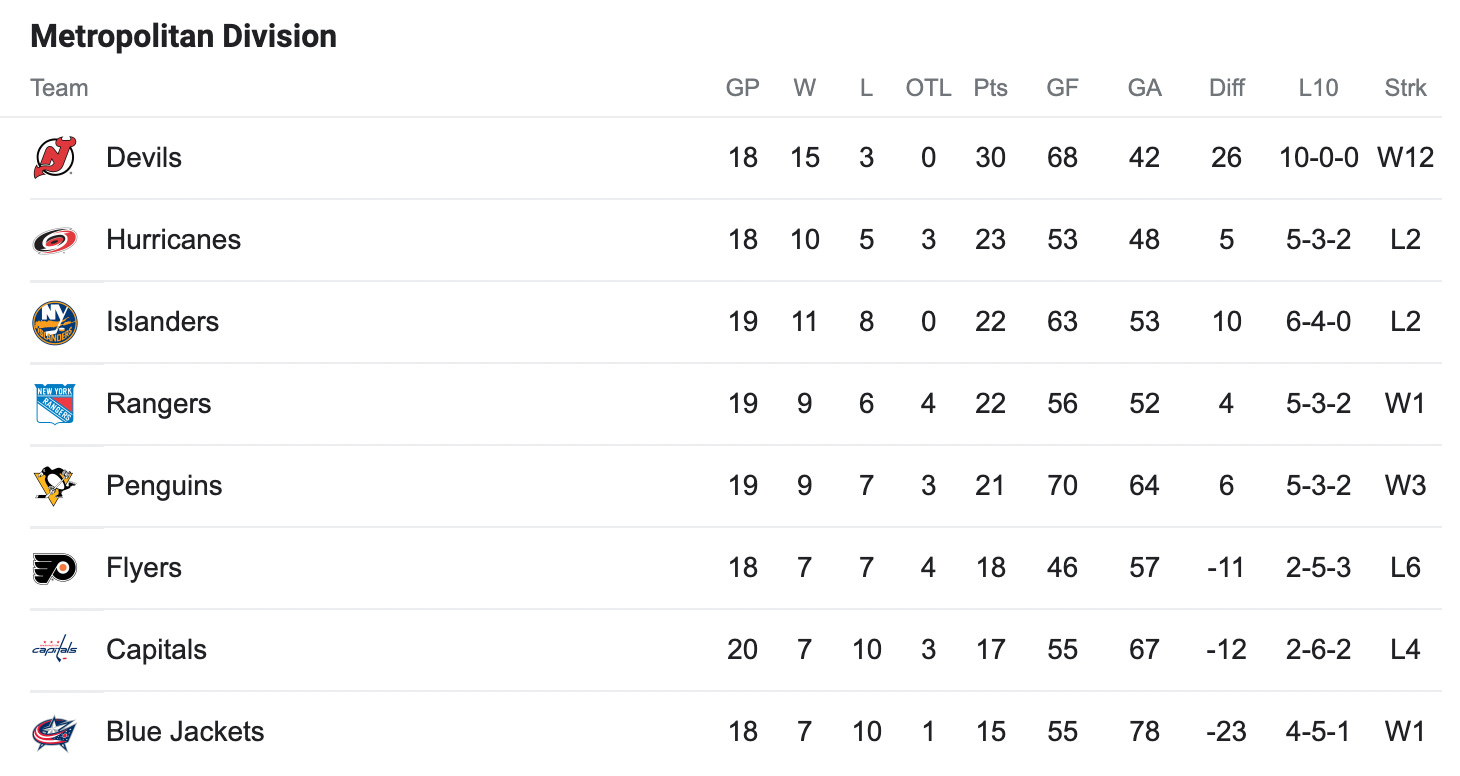Click the Penguins team logo
This screenshot has width=1460, height=776.
click(x=54, y=486)
